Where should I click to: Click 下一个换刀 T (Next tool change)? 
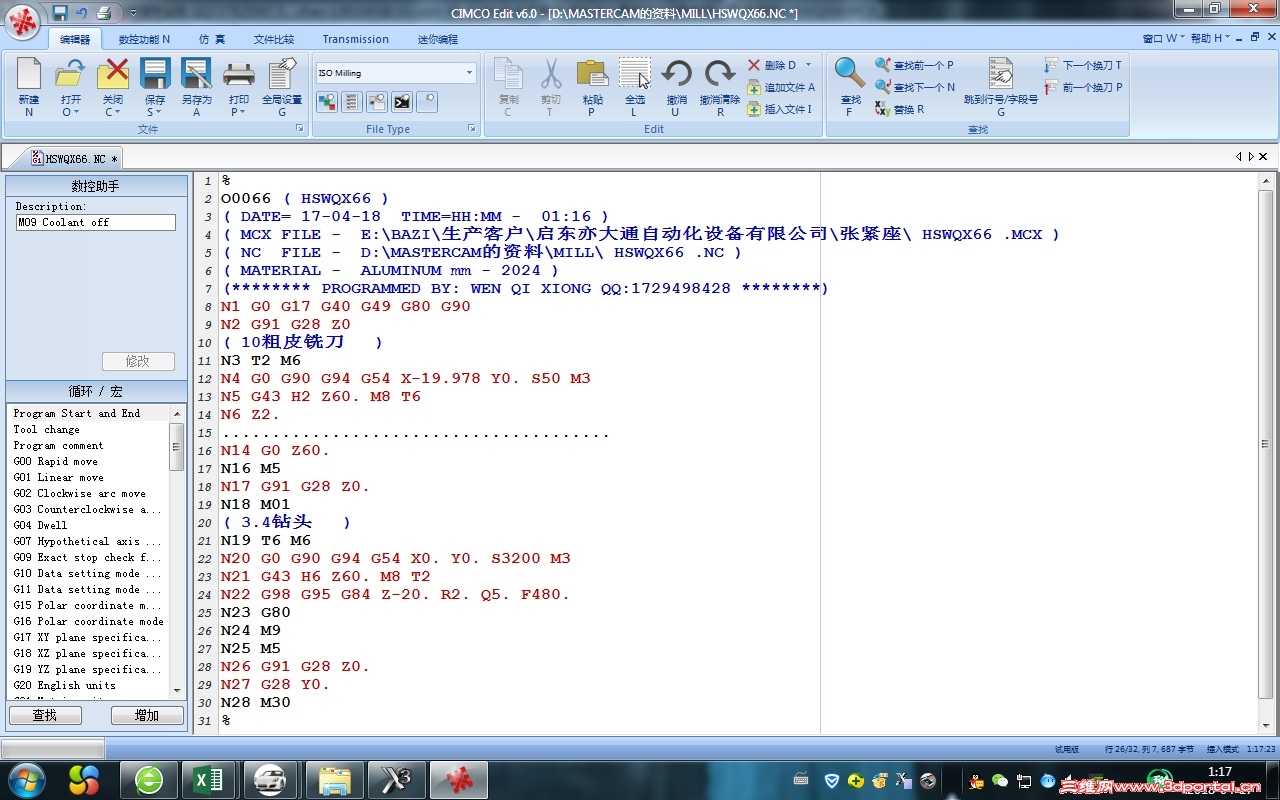point(1083,65)
